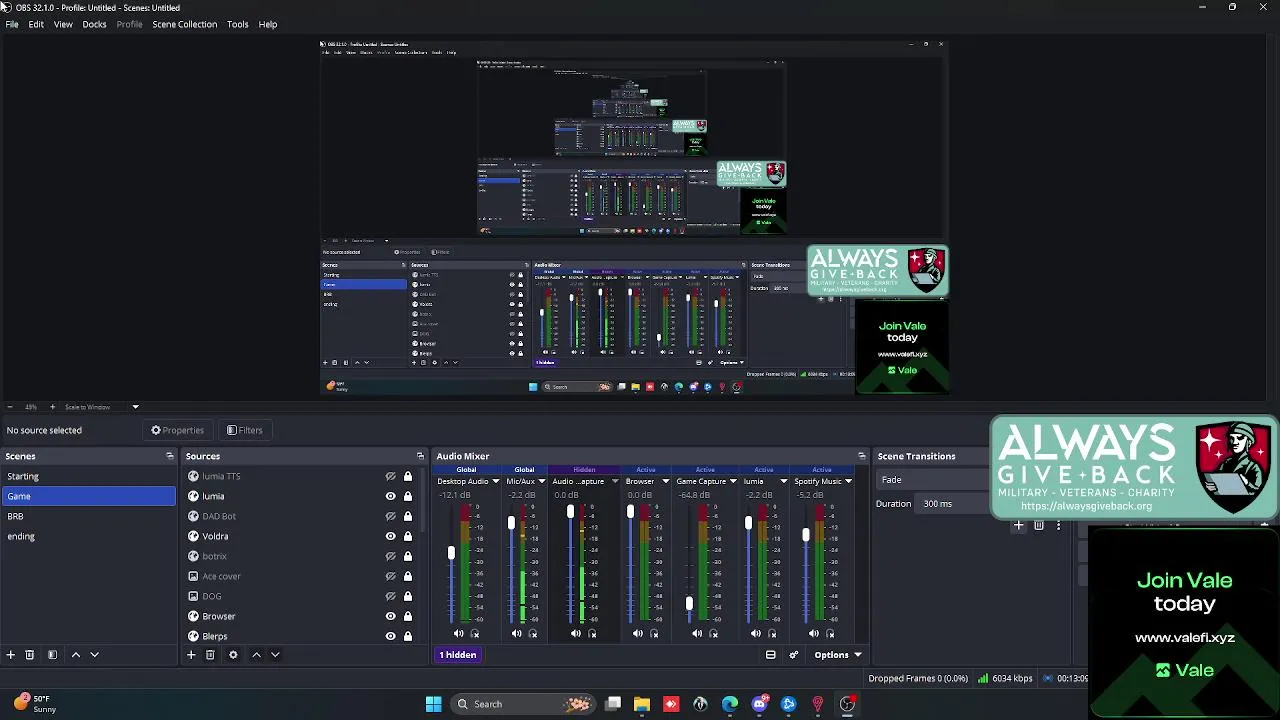This screenshot has height=720, width=1280.
Task: Click the Properties button
Action: click(177, 430)
